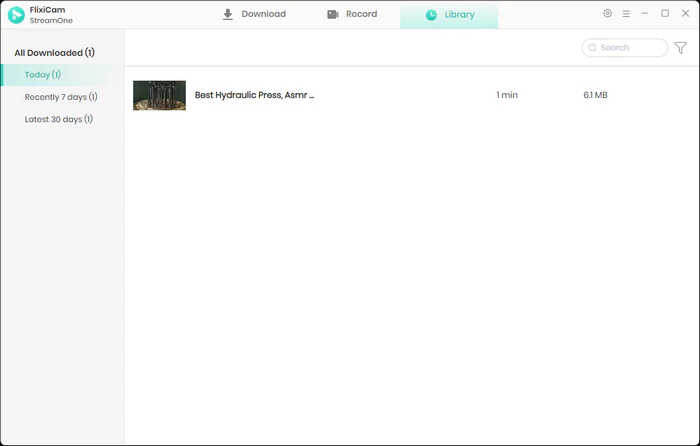Click the filter funnel icon
The width and height of the screenshot is (700, 446).
pyautogui.click(x=681, y=47)
